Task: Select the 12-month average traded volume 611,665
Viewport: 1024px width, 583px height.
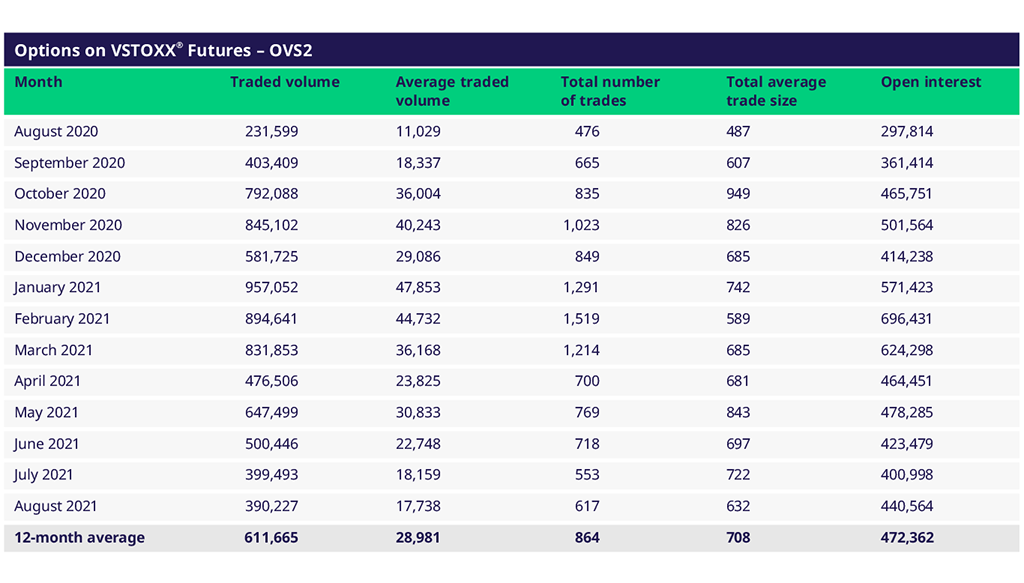Action: pyautogui.click(x=271, y=537)
